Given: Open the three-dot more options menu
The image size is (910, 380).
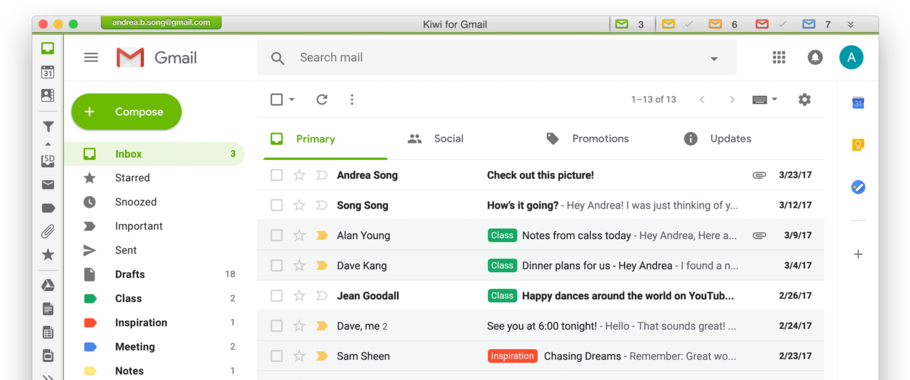Looking at the screenshot, I should pos(352,100).
